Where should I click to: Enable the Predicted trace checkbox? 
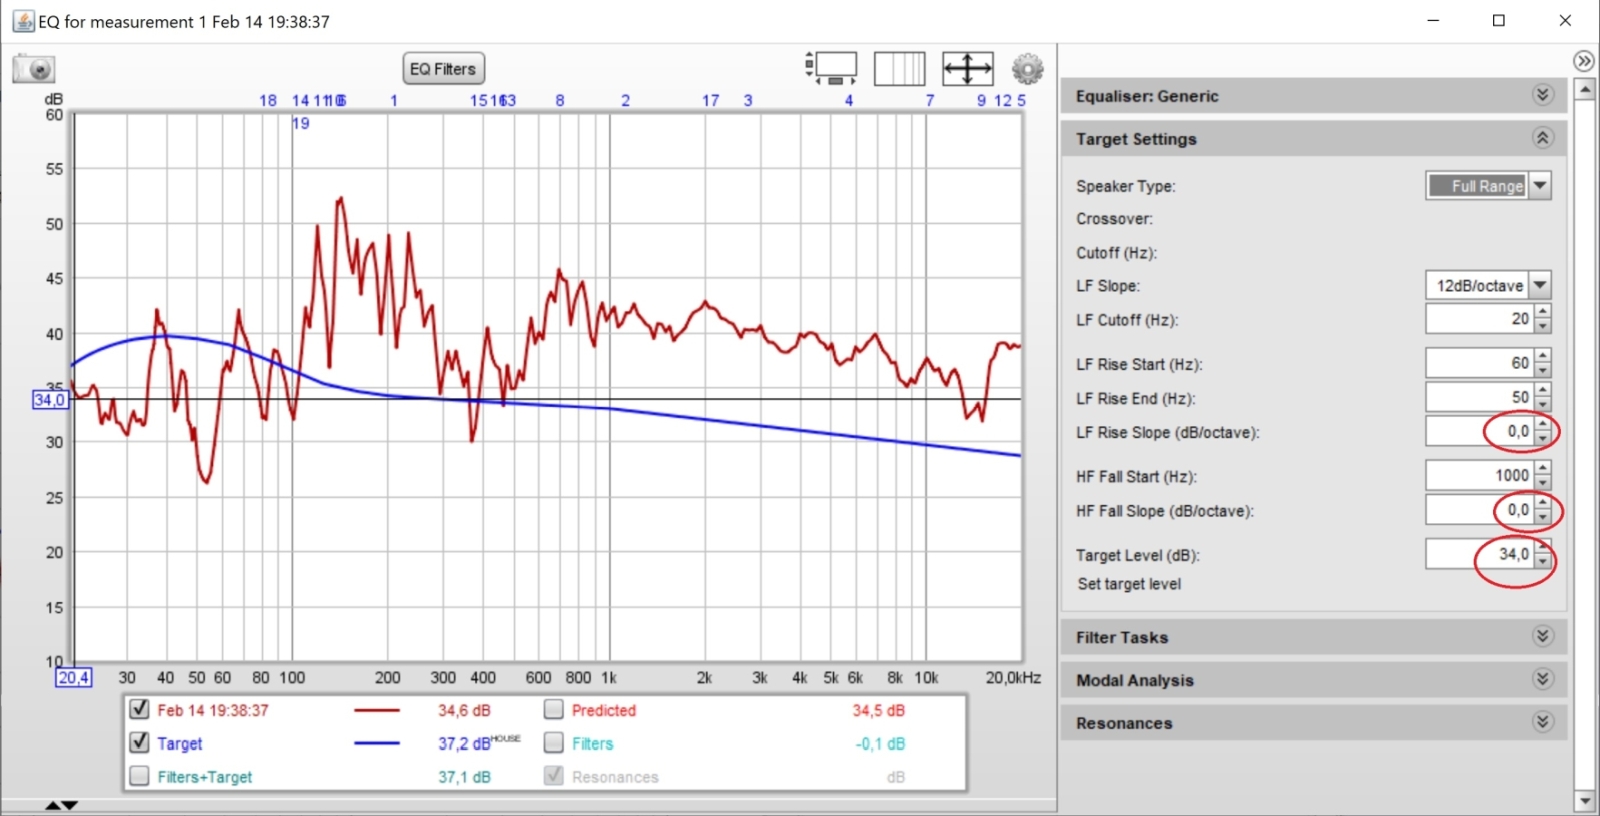tap(554, 710)
